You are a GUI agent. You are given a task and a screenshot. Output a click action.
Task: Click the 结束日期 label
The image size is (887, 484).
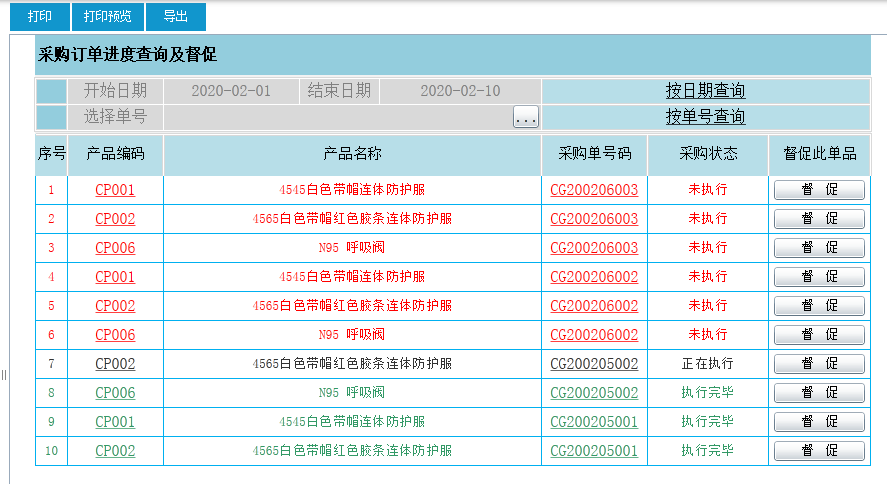pos(339,90)
